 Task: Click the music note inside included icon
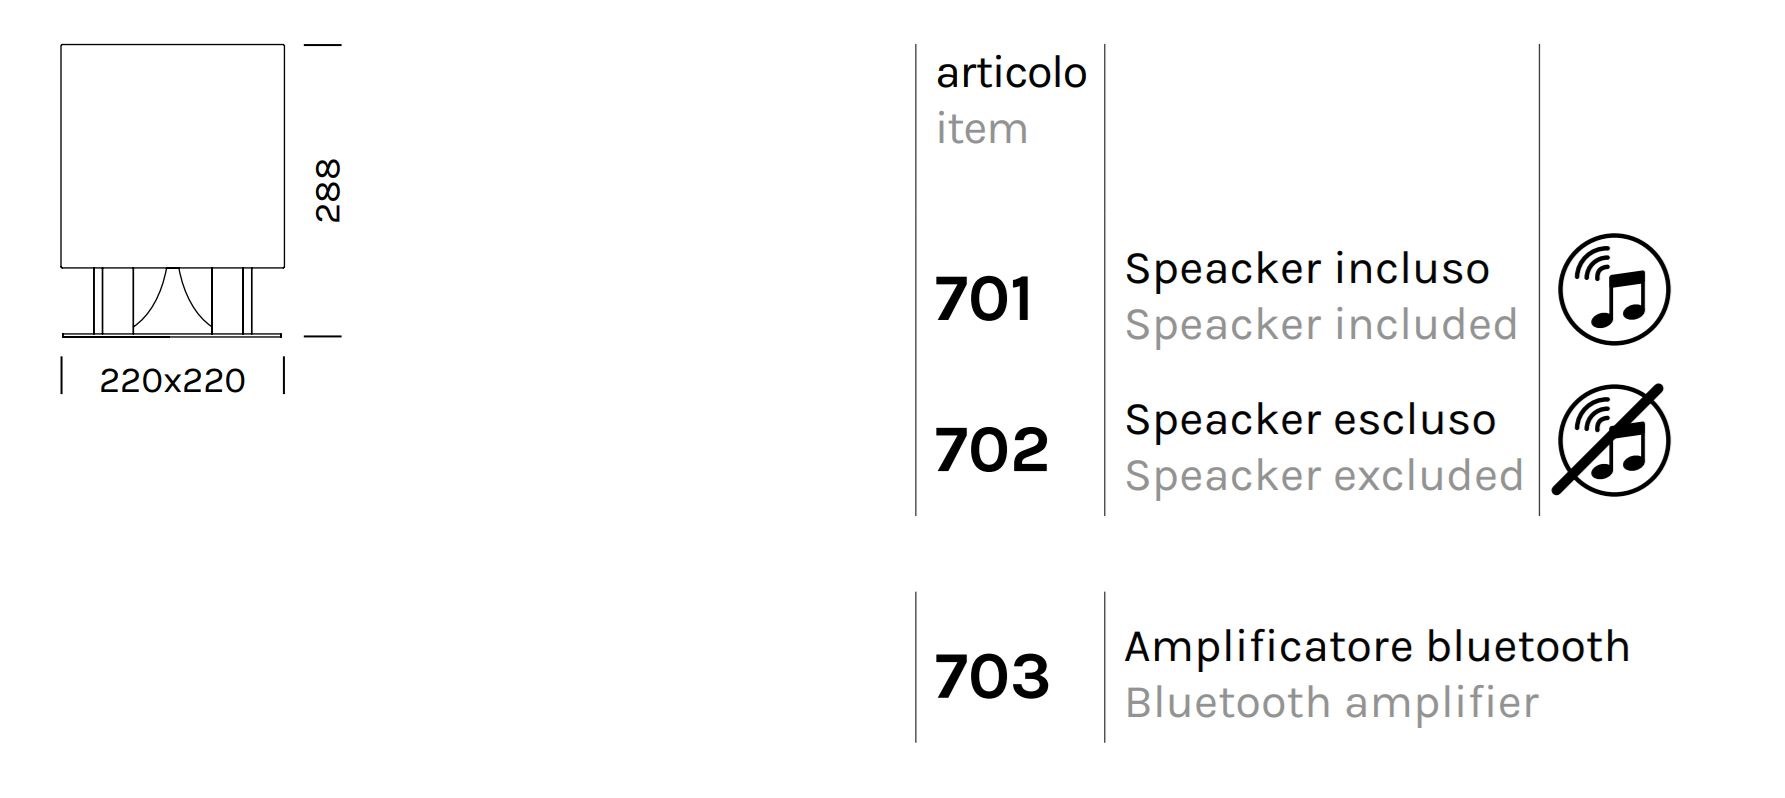[x=1619, y=300]
